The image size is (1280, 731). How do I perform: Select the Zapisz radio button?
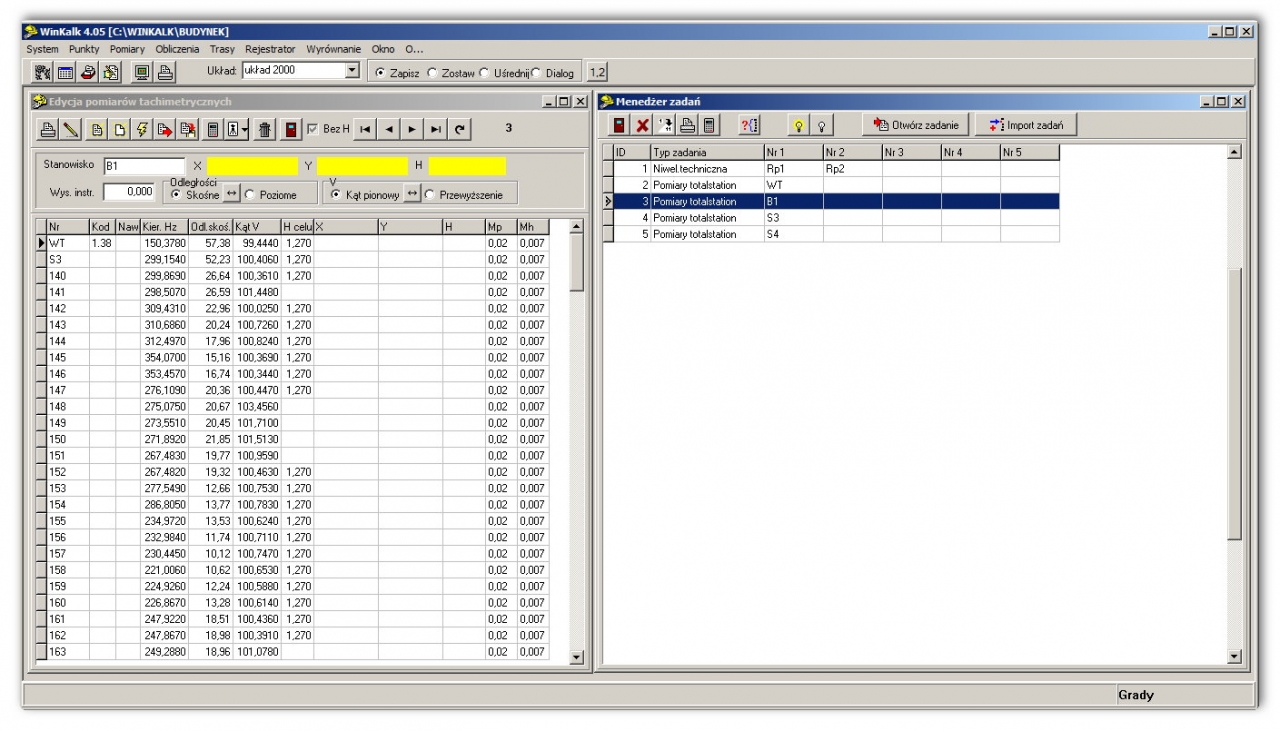point(379,73)
